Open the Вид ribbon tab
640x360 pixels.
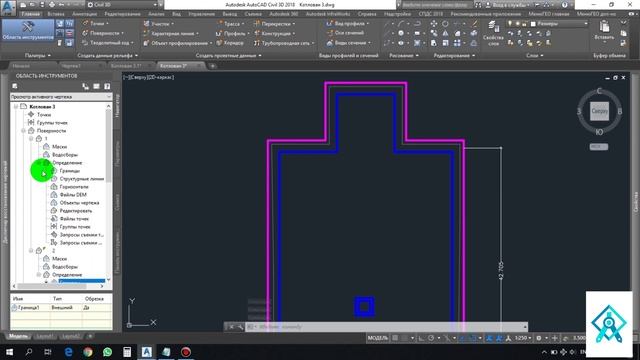(176, 14)
